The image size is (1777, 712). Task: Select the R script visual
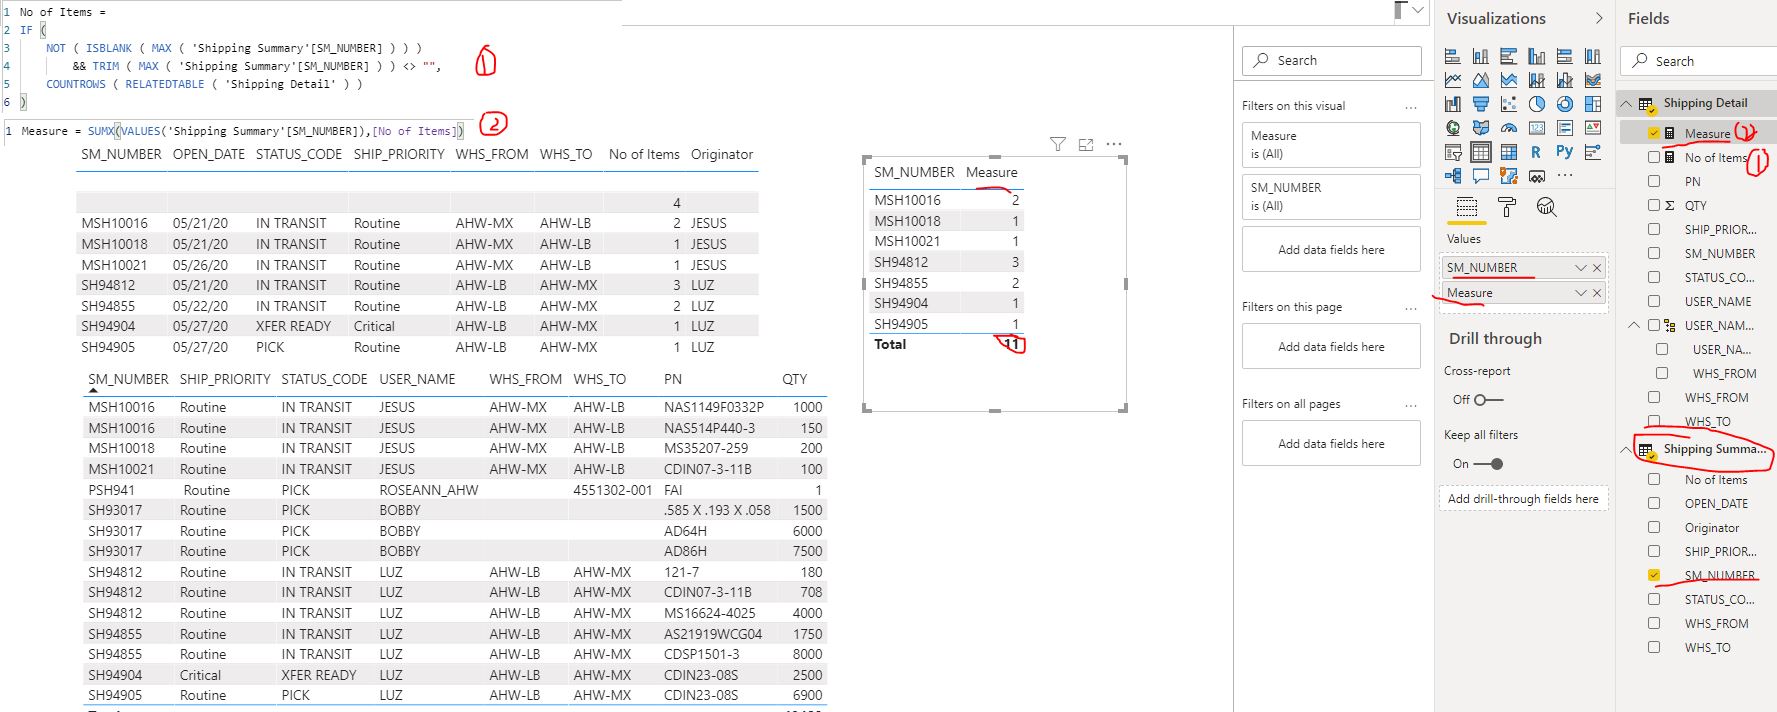(x=1537, y=152)
